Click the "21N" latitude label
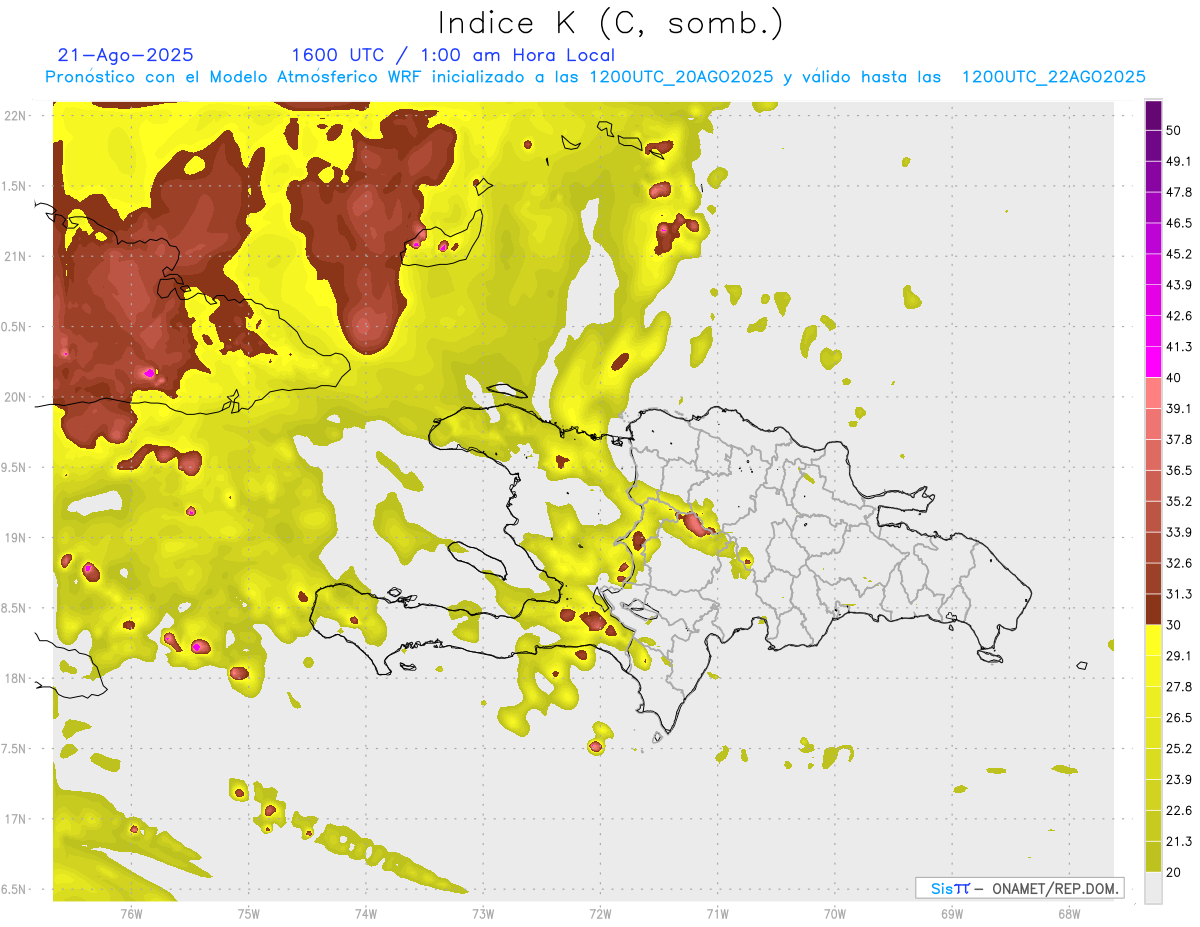 15,256
